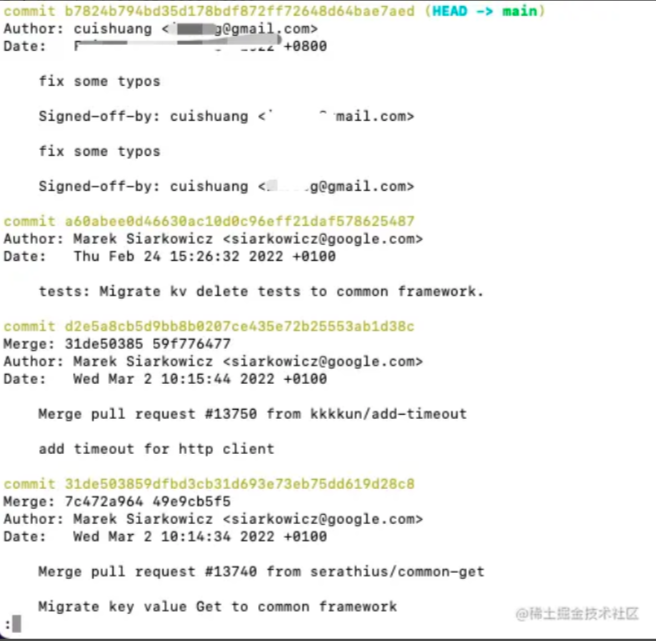Click the HEAD -> main ref label
The width and height of the screenshot is (656, 641).
tap(484, 11)
